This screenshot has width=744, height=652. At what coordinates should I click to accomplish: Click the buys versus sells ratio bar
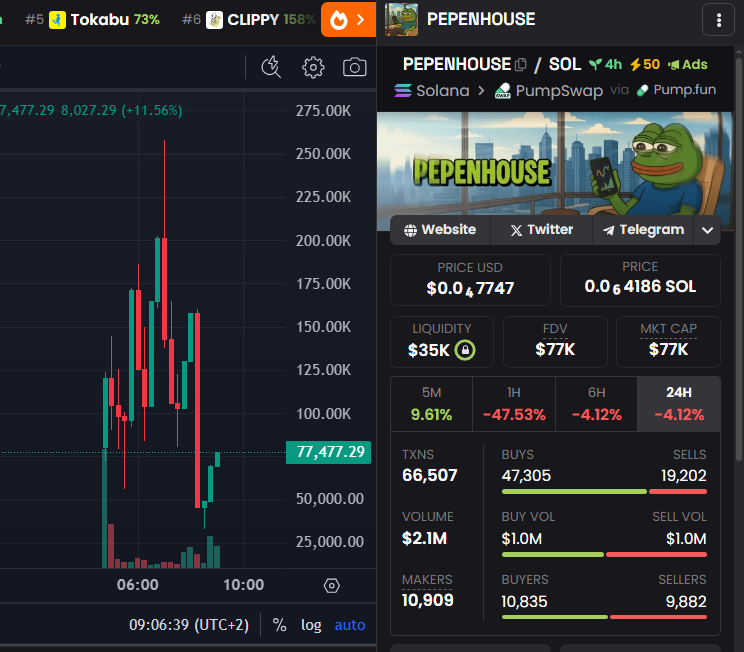point(604,492)
